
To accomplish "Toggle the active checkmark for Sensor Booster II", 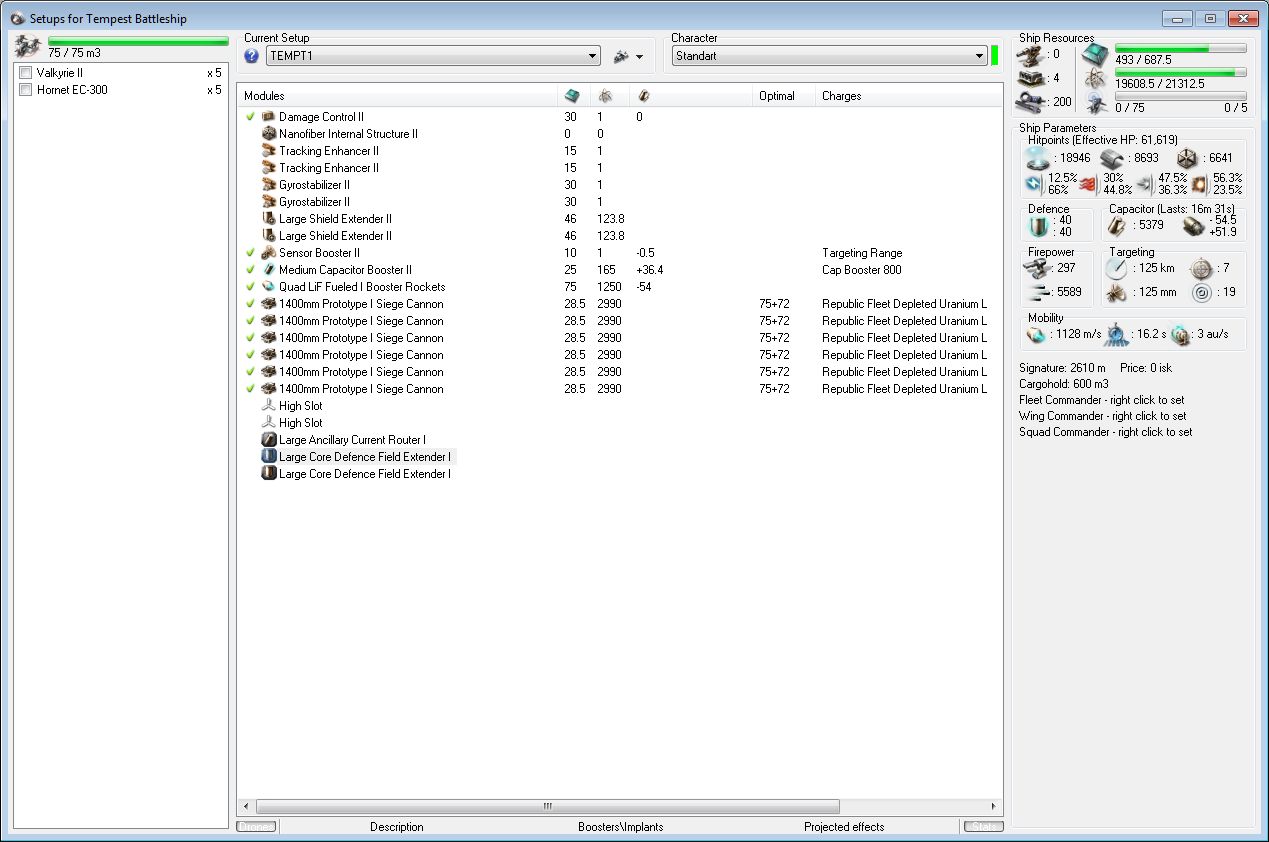I will point(251,253).
